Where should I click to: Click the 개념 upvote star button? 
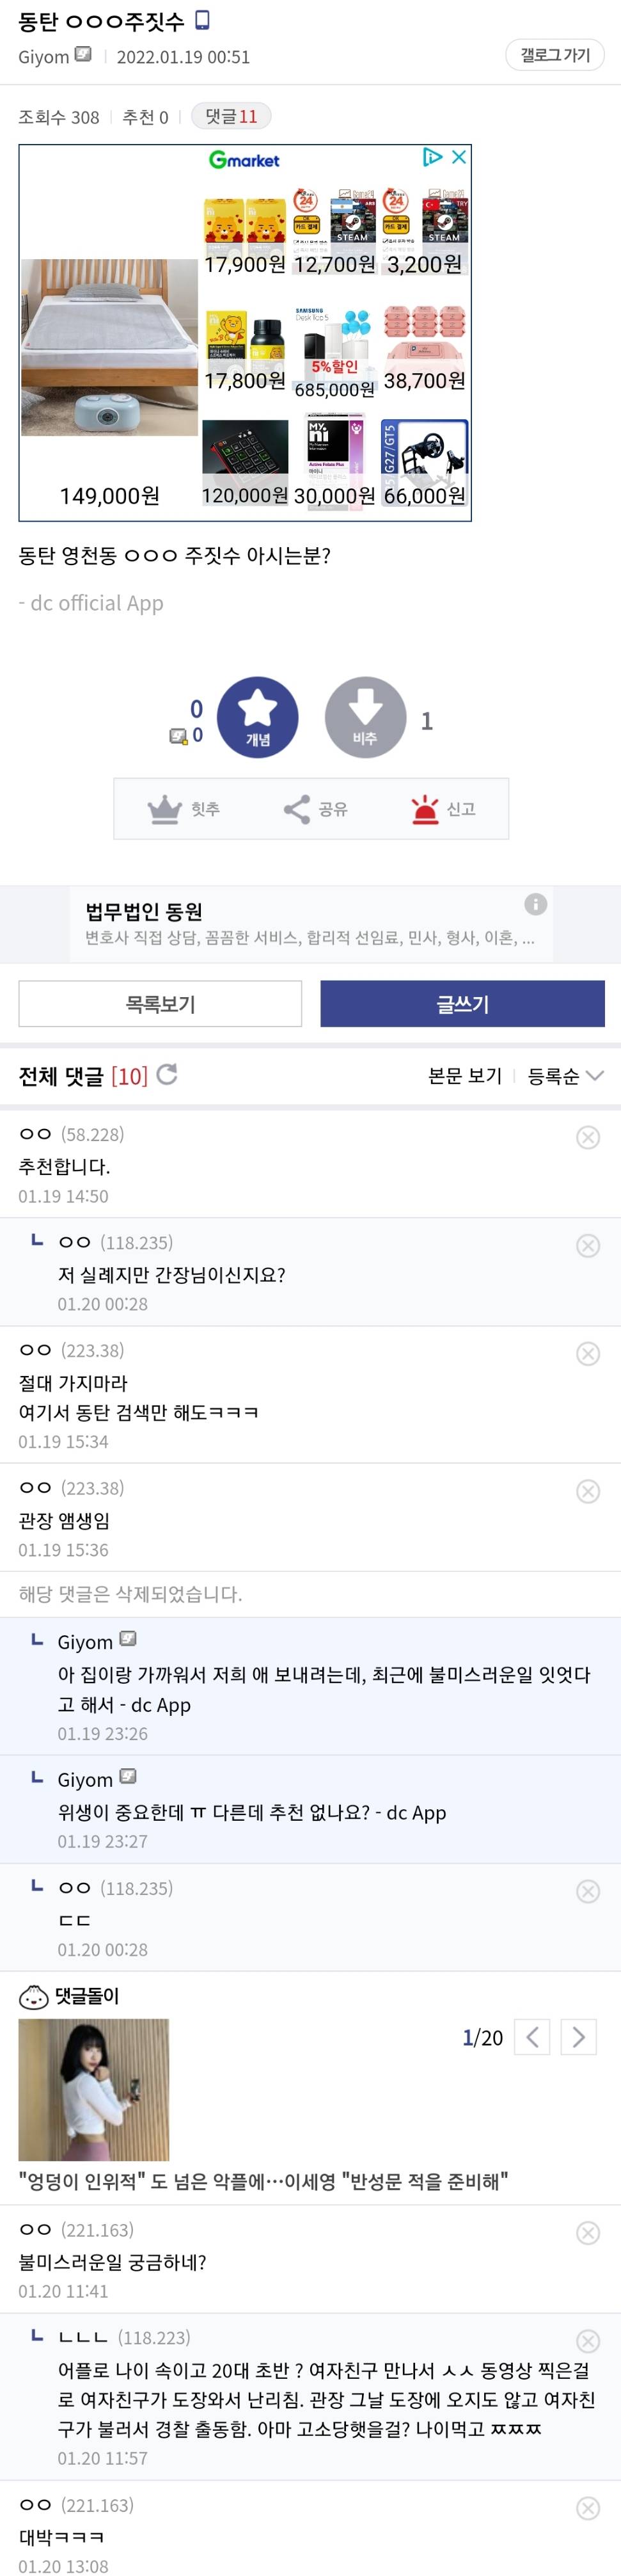[257, 716]
